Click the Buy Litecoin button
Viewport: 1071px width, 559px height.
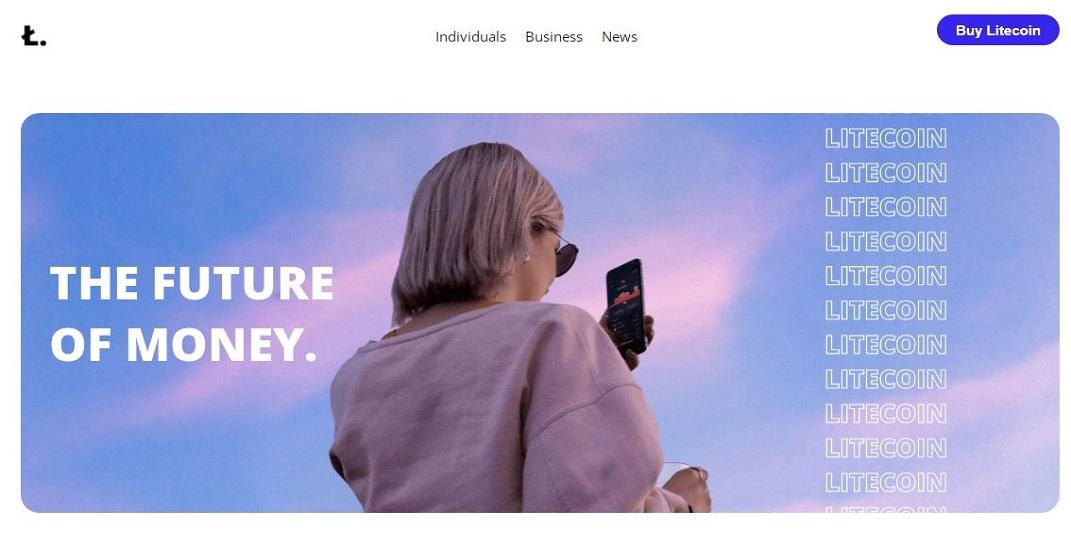(x=998, y=30)
